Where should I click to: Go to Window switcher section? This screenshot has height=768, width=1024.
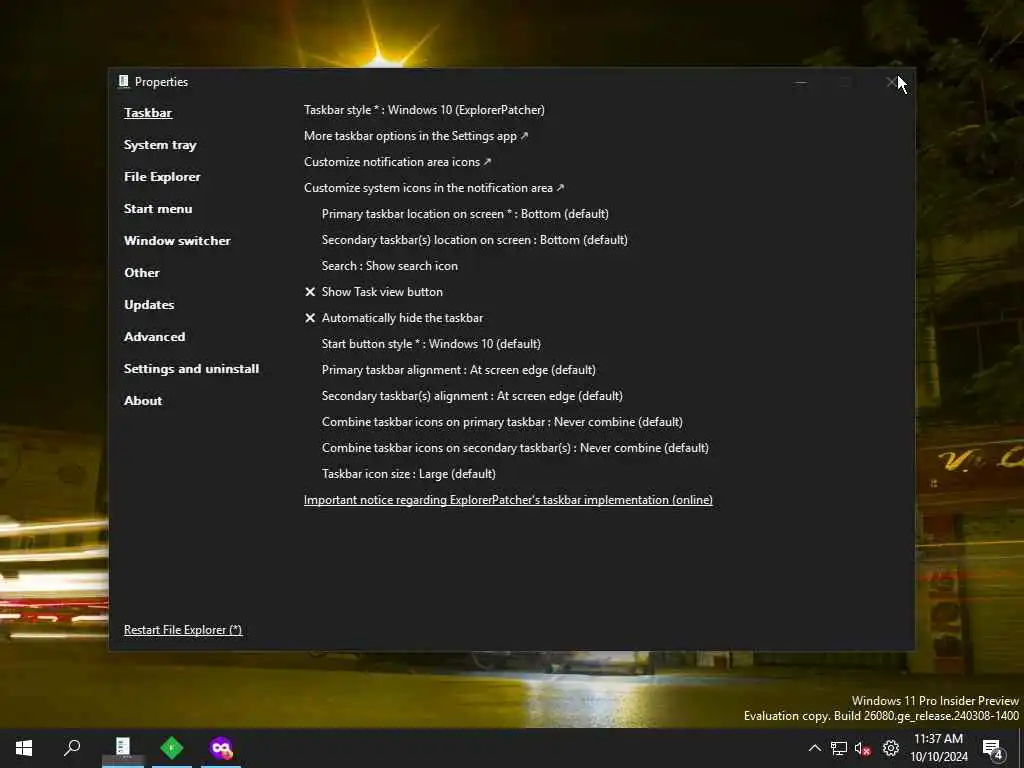coord(177,240)
